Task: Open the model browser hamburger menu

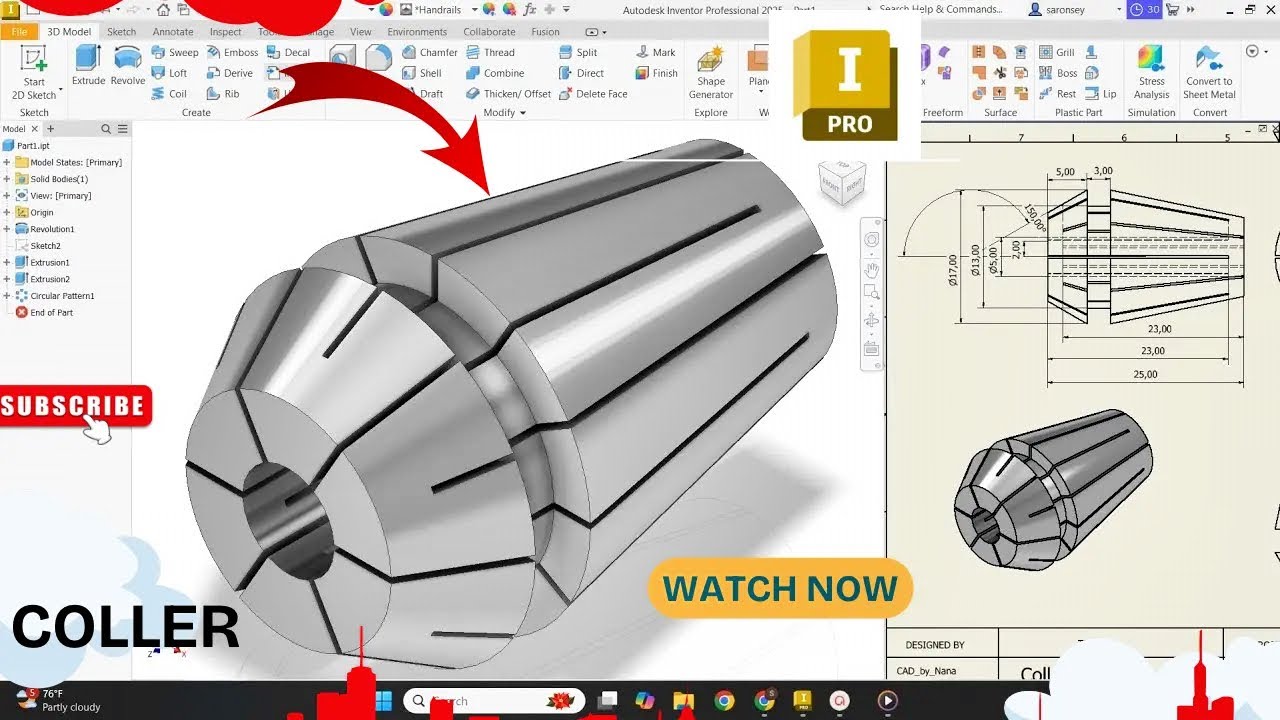Action: [x=123, y=129]
